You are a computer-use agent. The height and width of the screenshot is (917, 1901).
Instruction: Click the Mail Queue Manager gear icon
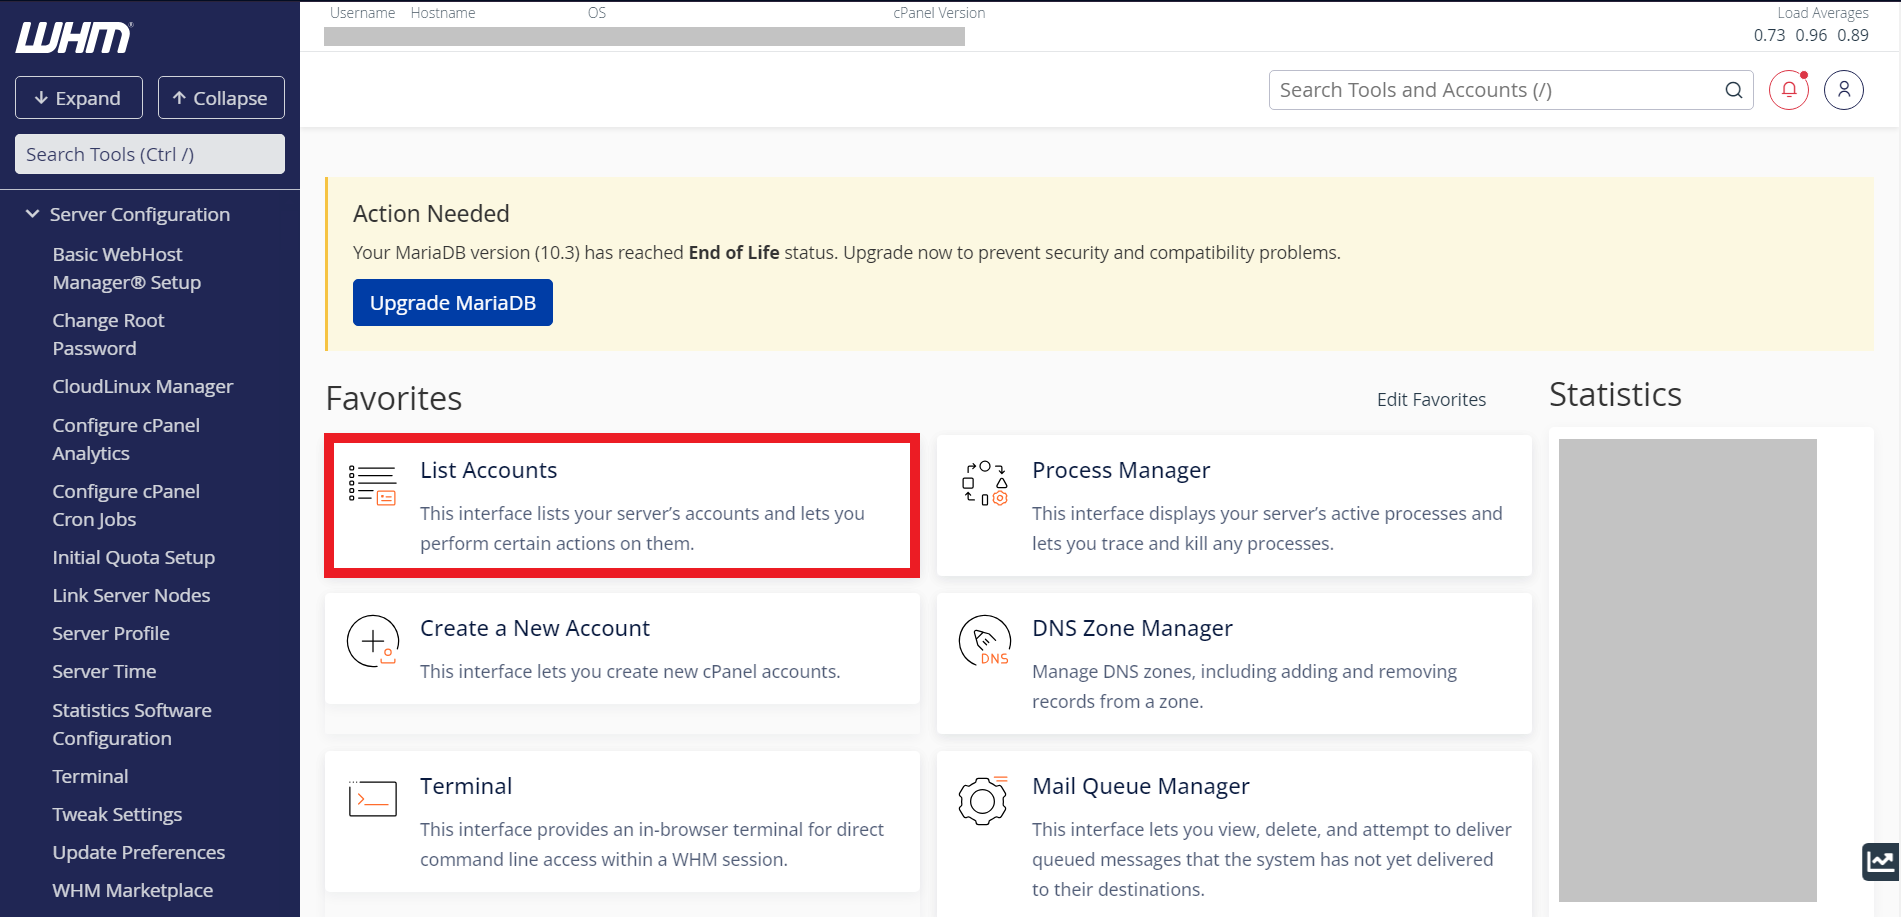[984, 800]
